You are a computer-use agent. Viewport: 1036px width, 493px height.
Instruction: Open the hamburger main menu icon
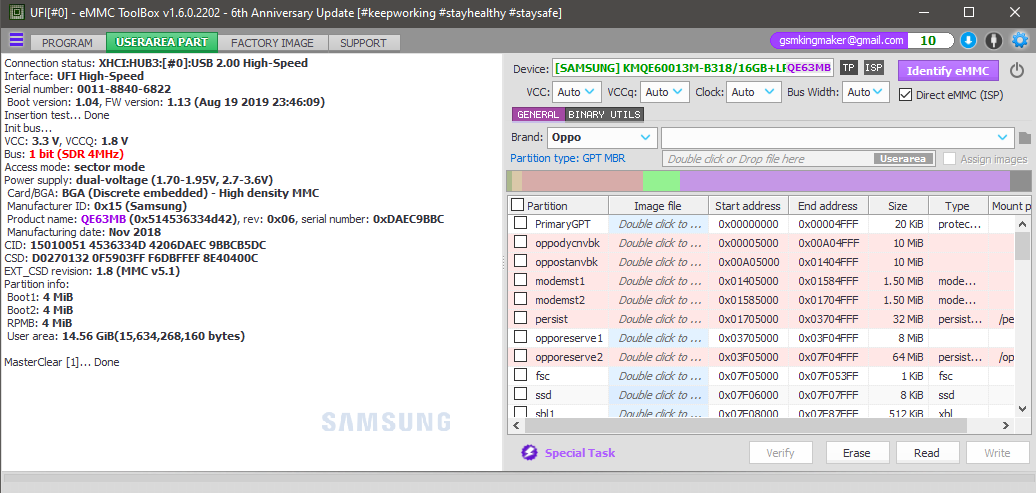click(x=16, y=40)
